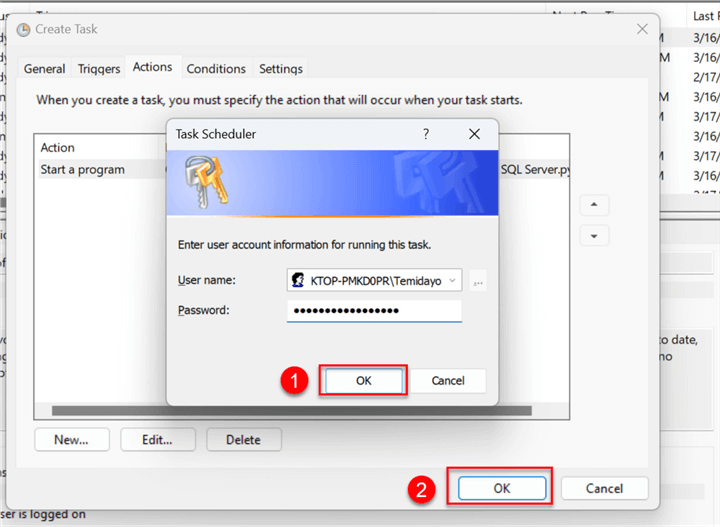
Task: Click the New... action button
Action: coord(72,440)
